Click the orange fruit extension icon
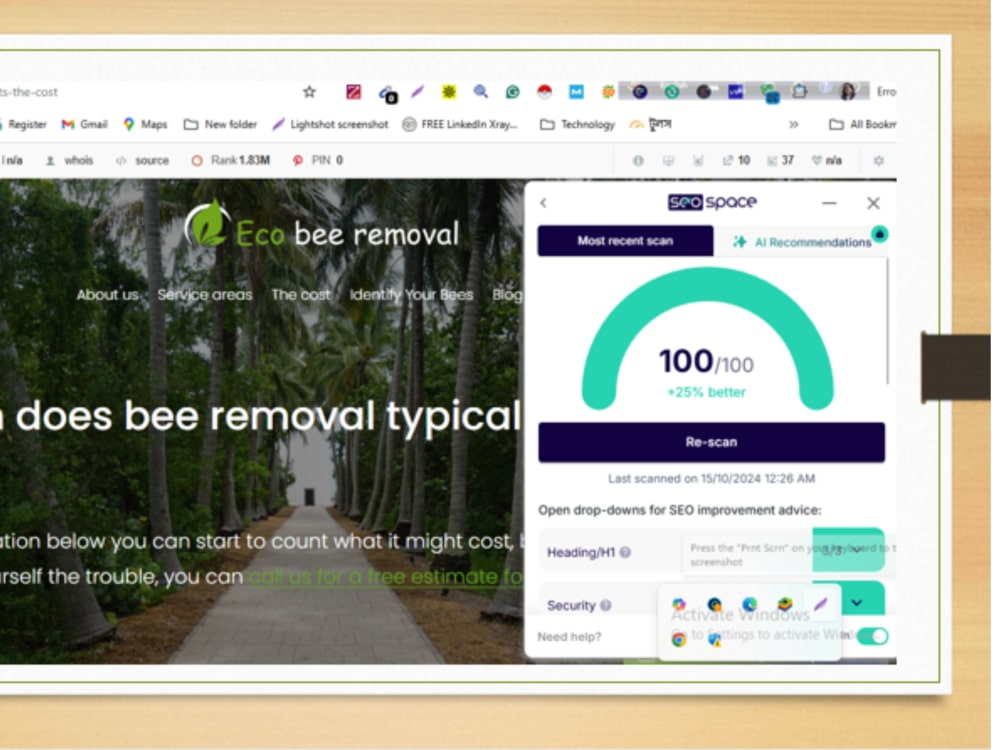 tap(608, 92)
